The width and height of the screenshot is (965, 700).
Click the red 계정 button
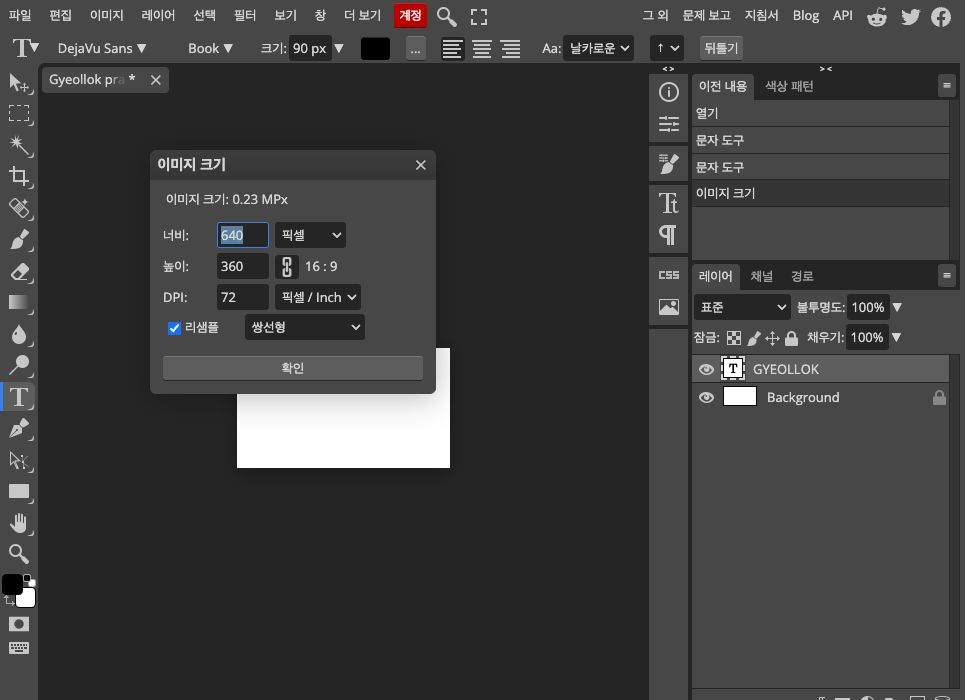410,15
